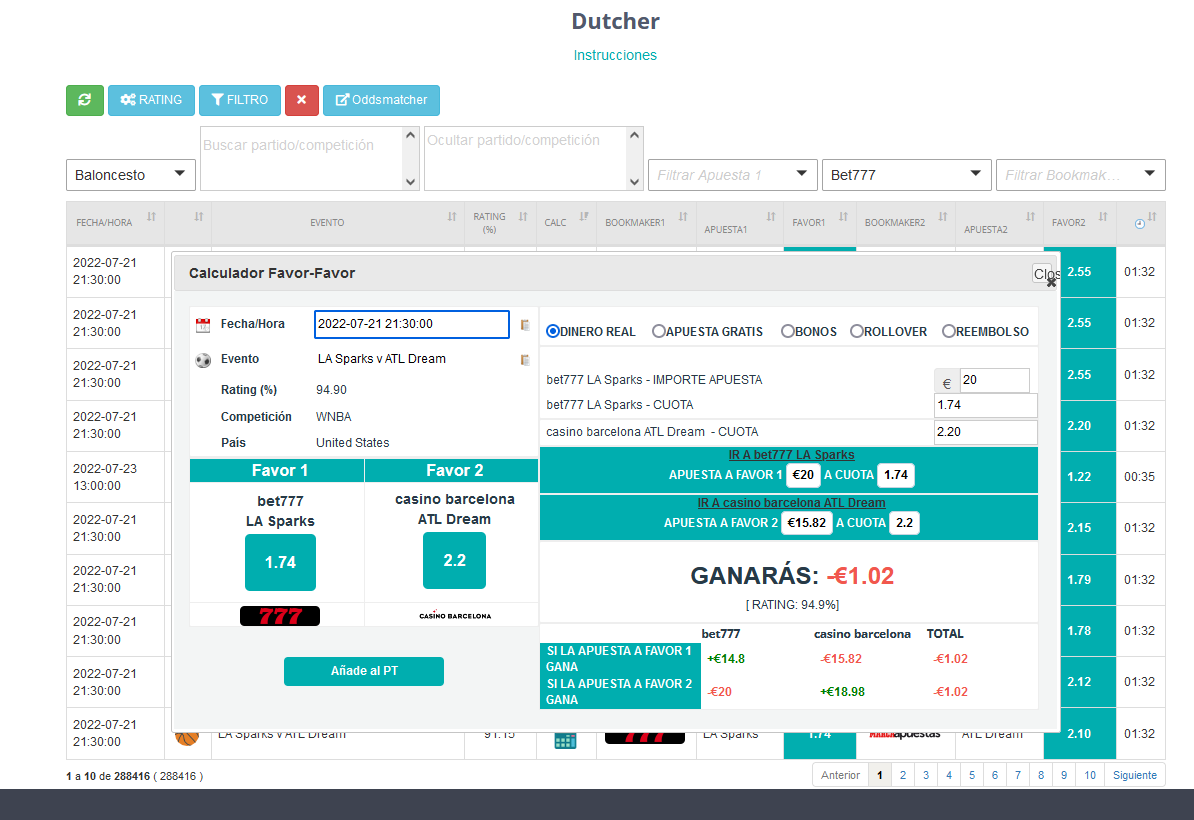Click the FILTRO button
Viewport: 1194px width, 820px height.
[x=240, y=100]
